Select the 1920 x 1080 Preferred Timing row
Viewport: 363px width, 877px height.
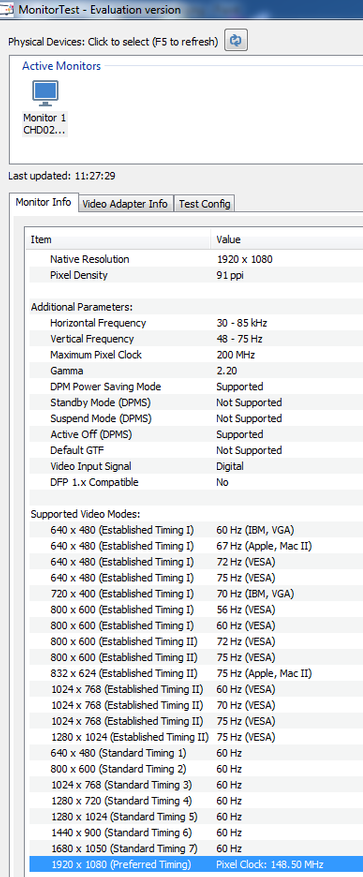tap(194, 864)
